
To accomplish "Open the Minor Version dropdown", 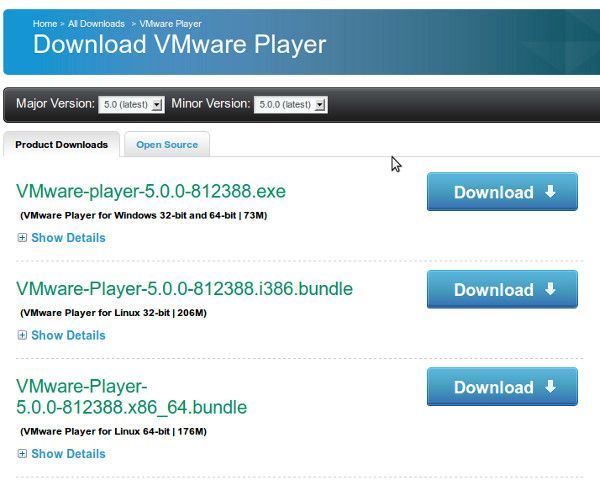I will [x=291, y=104].
